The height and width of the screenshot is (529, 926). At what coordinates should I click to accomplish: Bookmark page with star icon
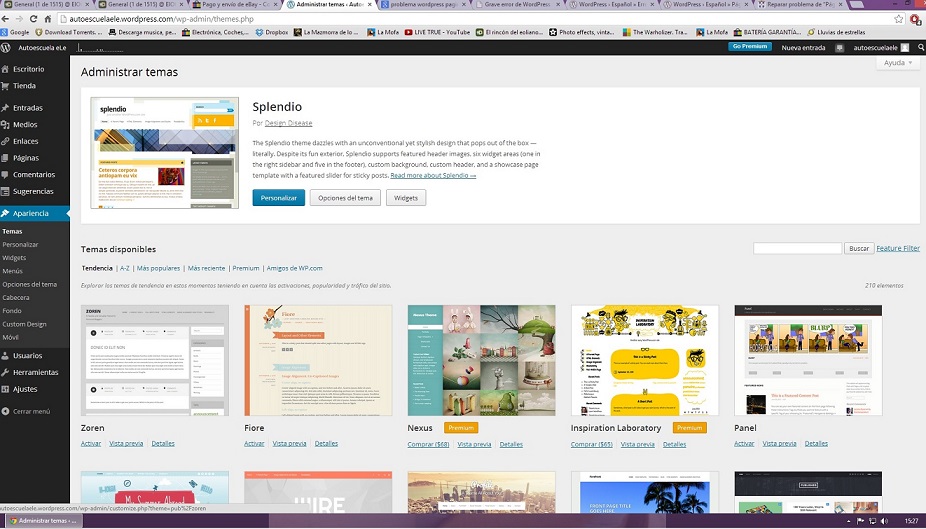coord(899,19)
